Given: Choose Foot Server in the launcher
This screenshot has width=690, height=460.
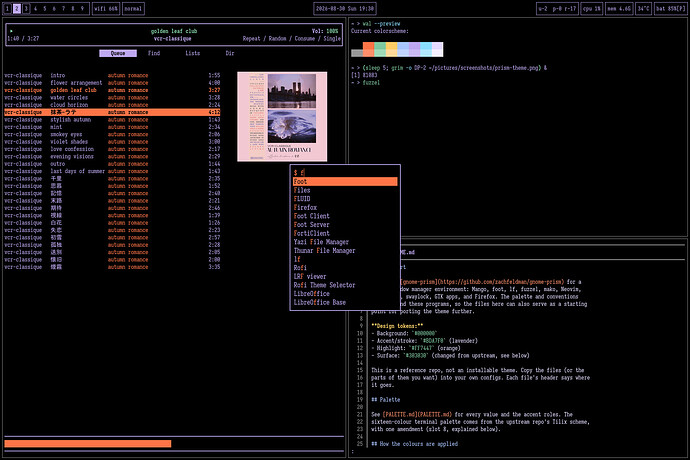Looking at the screenshot, I should (345, 224).
